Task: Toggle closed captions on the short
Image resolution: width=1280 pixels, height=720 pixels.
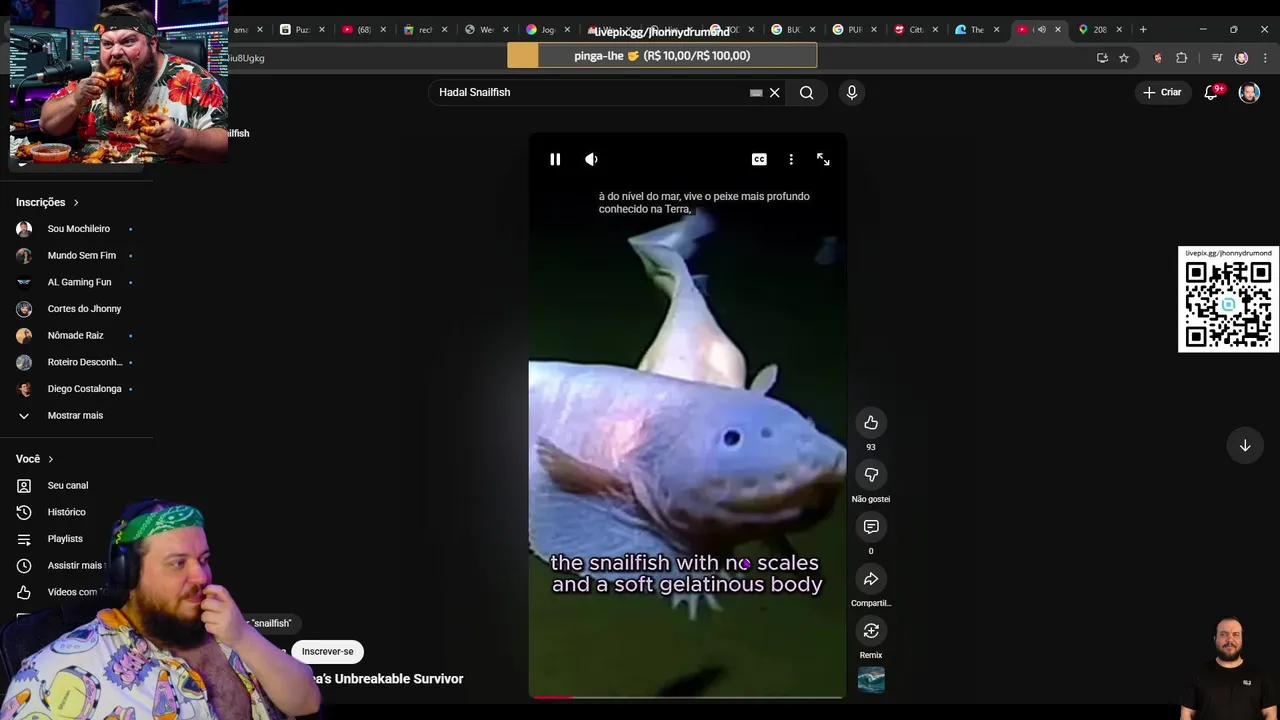Action: point(759,159)
